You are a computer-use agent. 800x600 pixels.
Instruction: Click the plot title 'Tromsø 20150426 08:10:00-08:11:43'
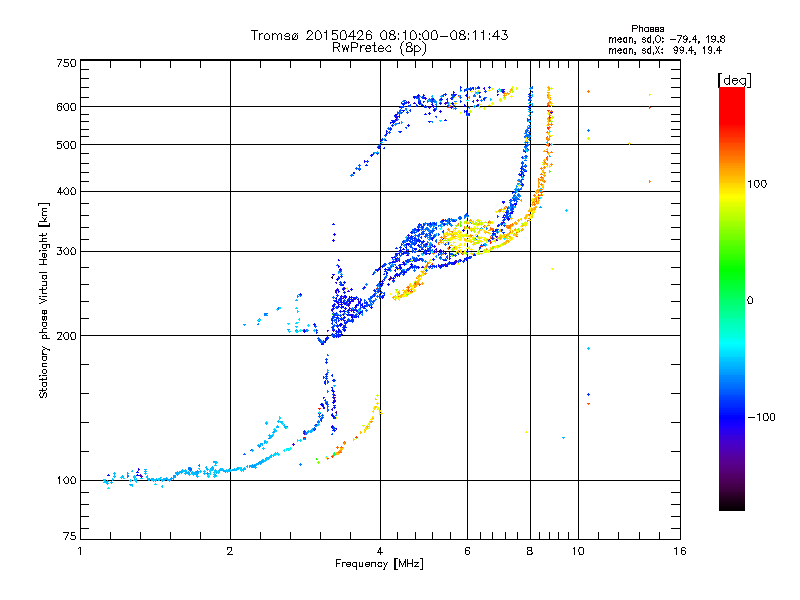tap(379, 35)
